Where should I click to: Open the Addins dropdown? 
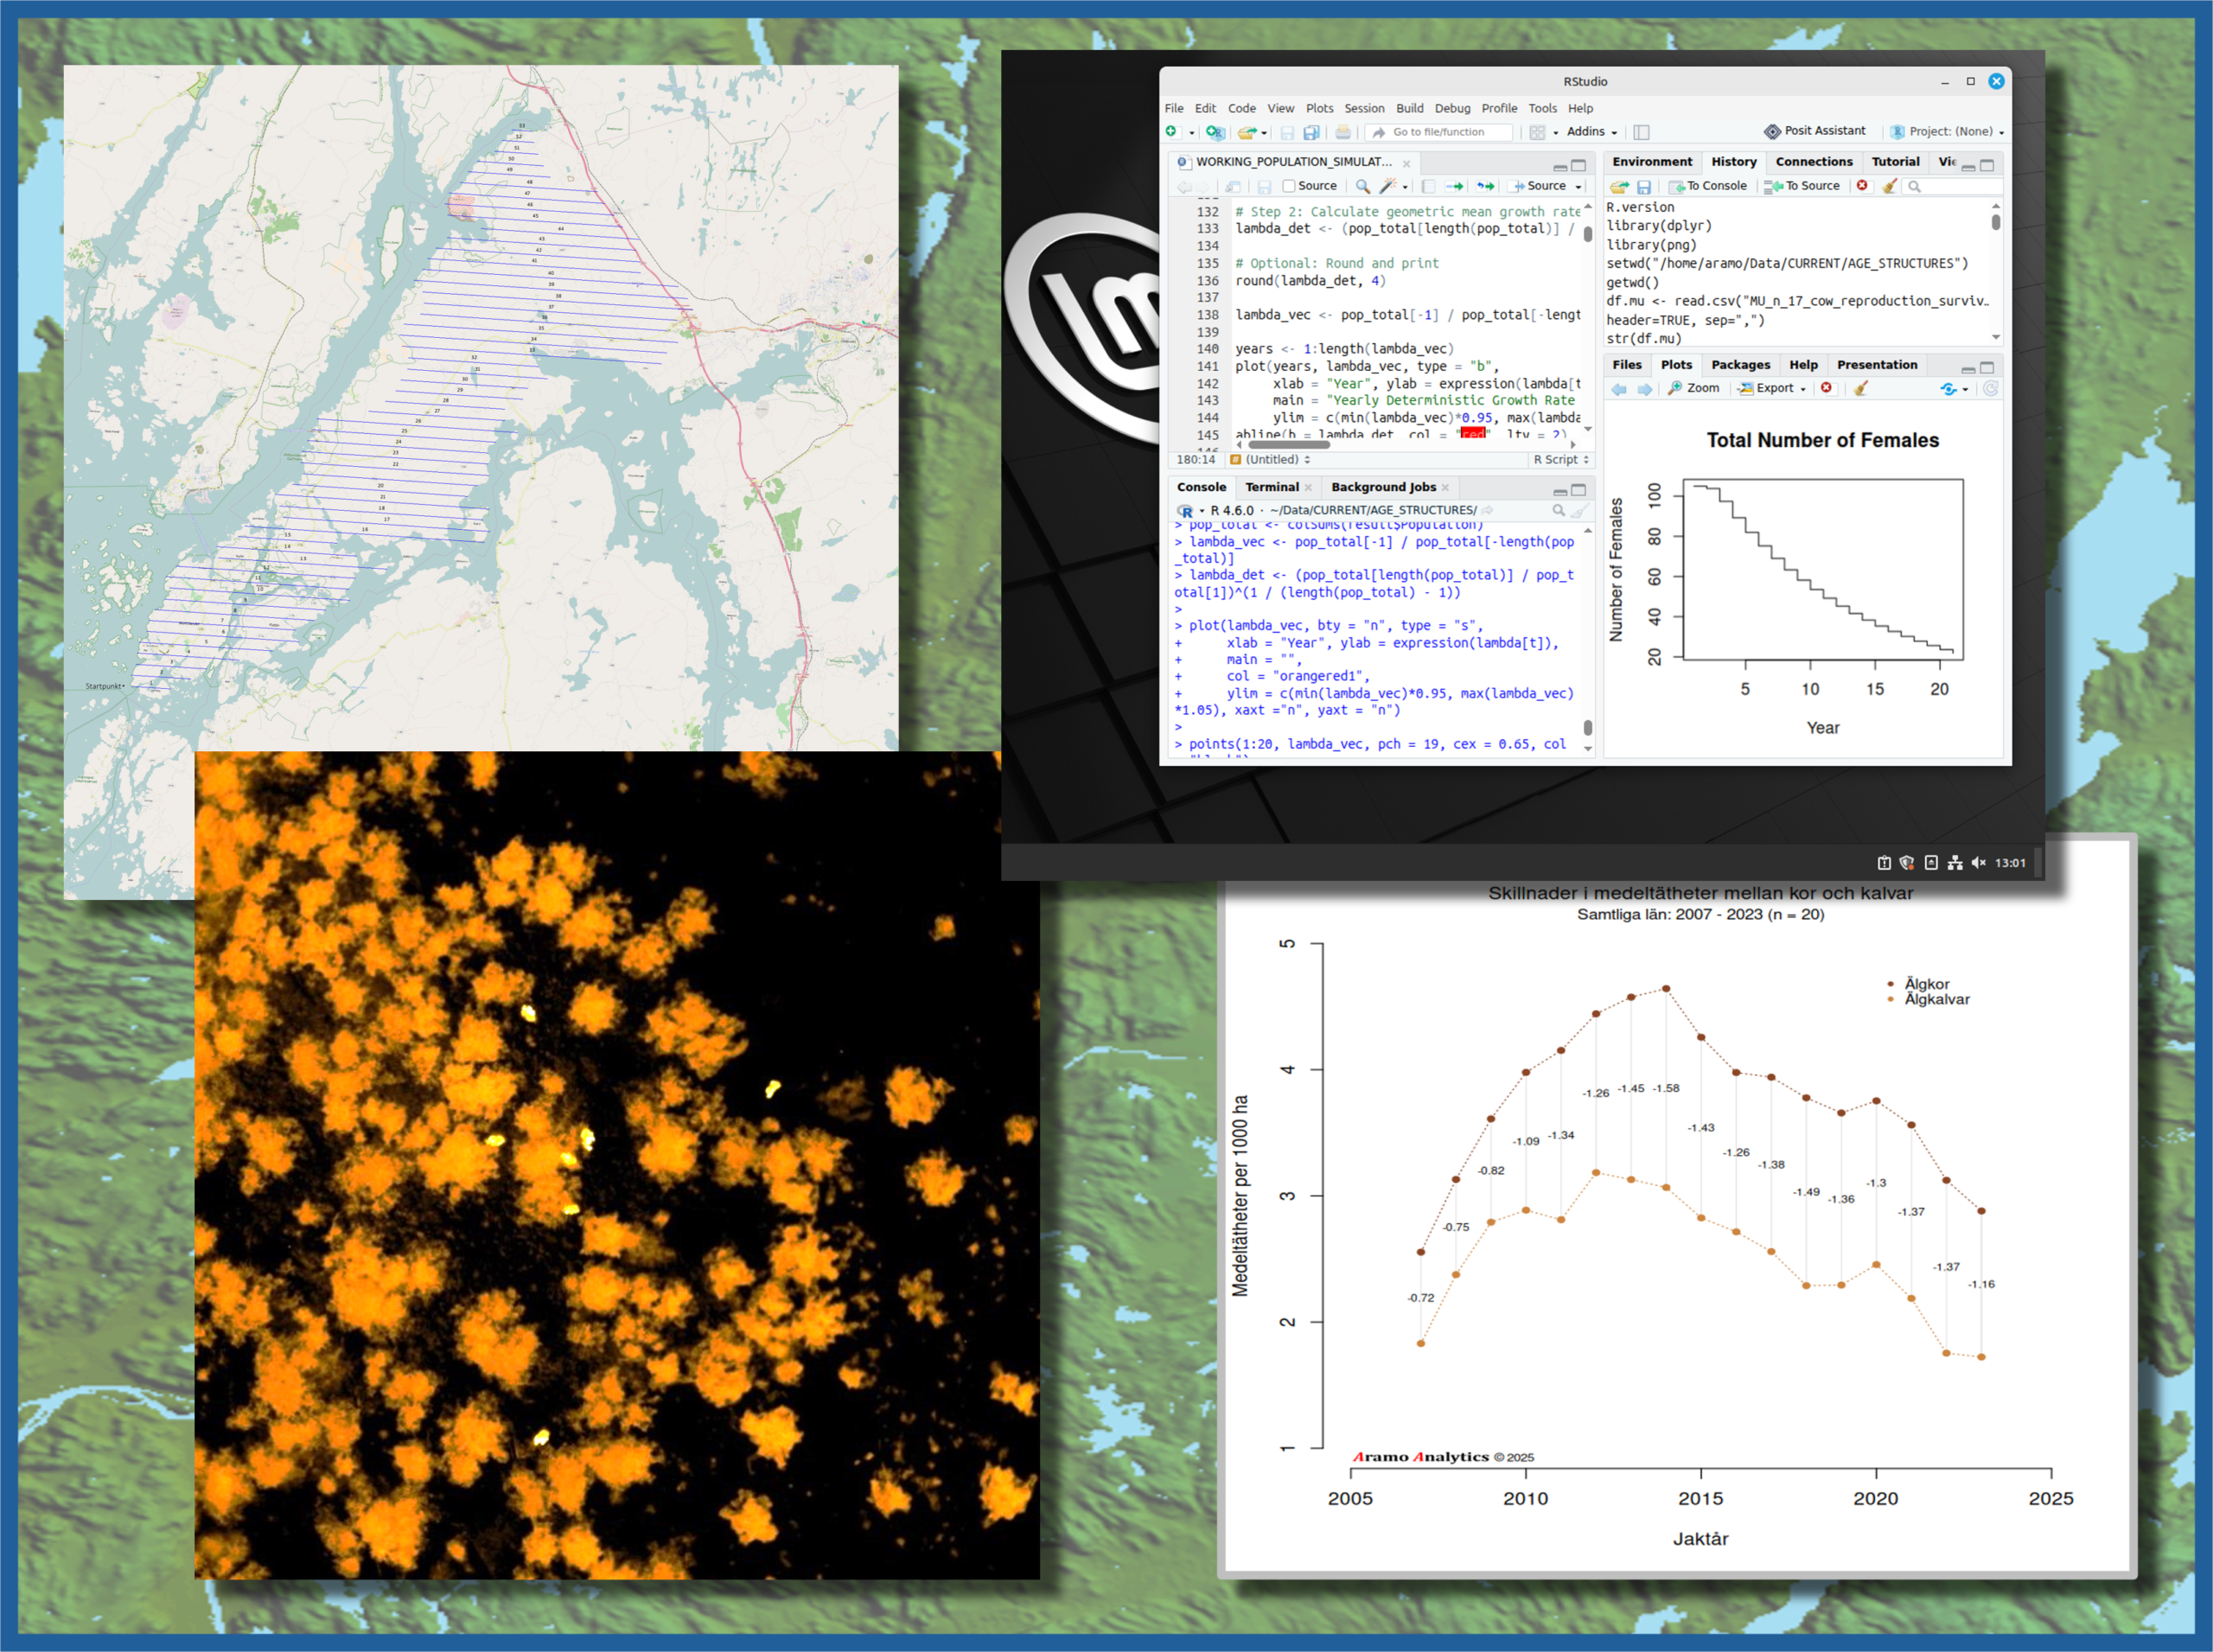click(1592, 132)
